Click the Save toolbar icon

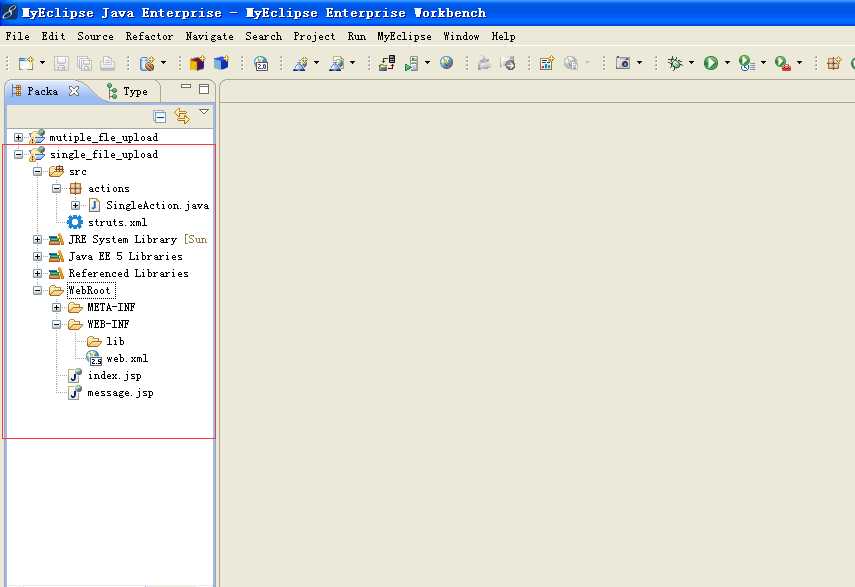point(61,63)
